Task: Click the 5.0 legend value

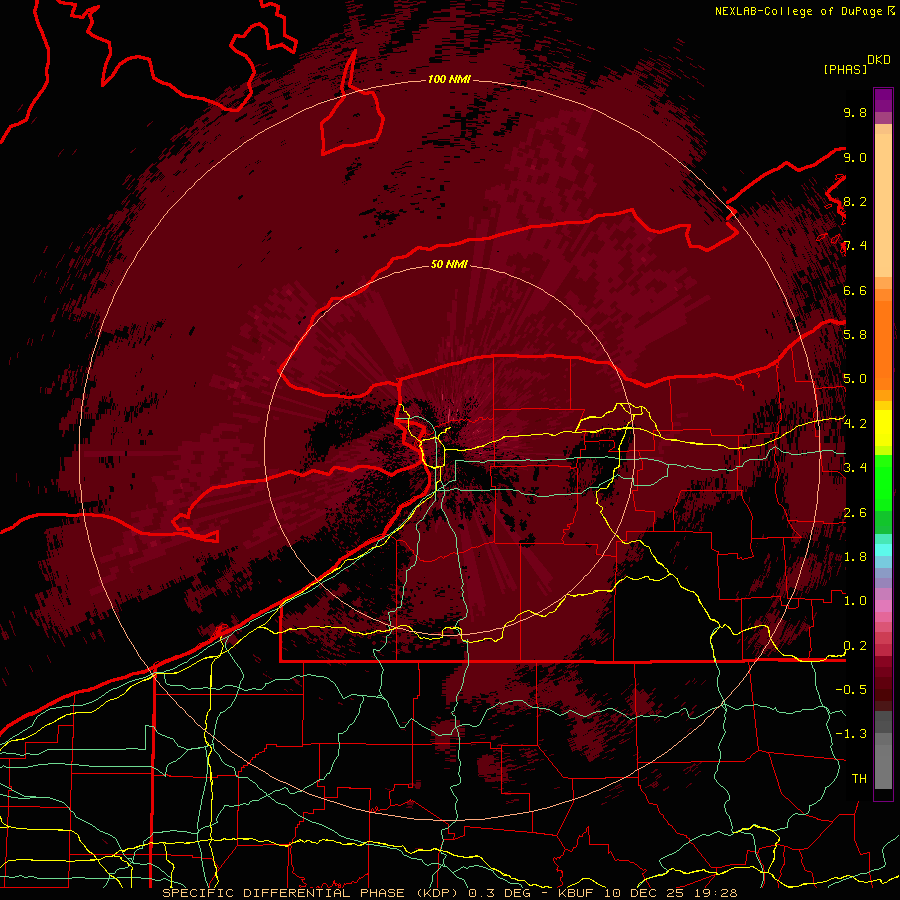Action: pos(855,379)
